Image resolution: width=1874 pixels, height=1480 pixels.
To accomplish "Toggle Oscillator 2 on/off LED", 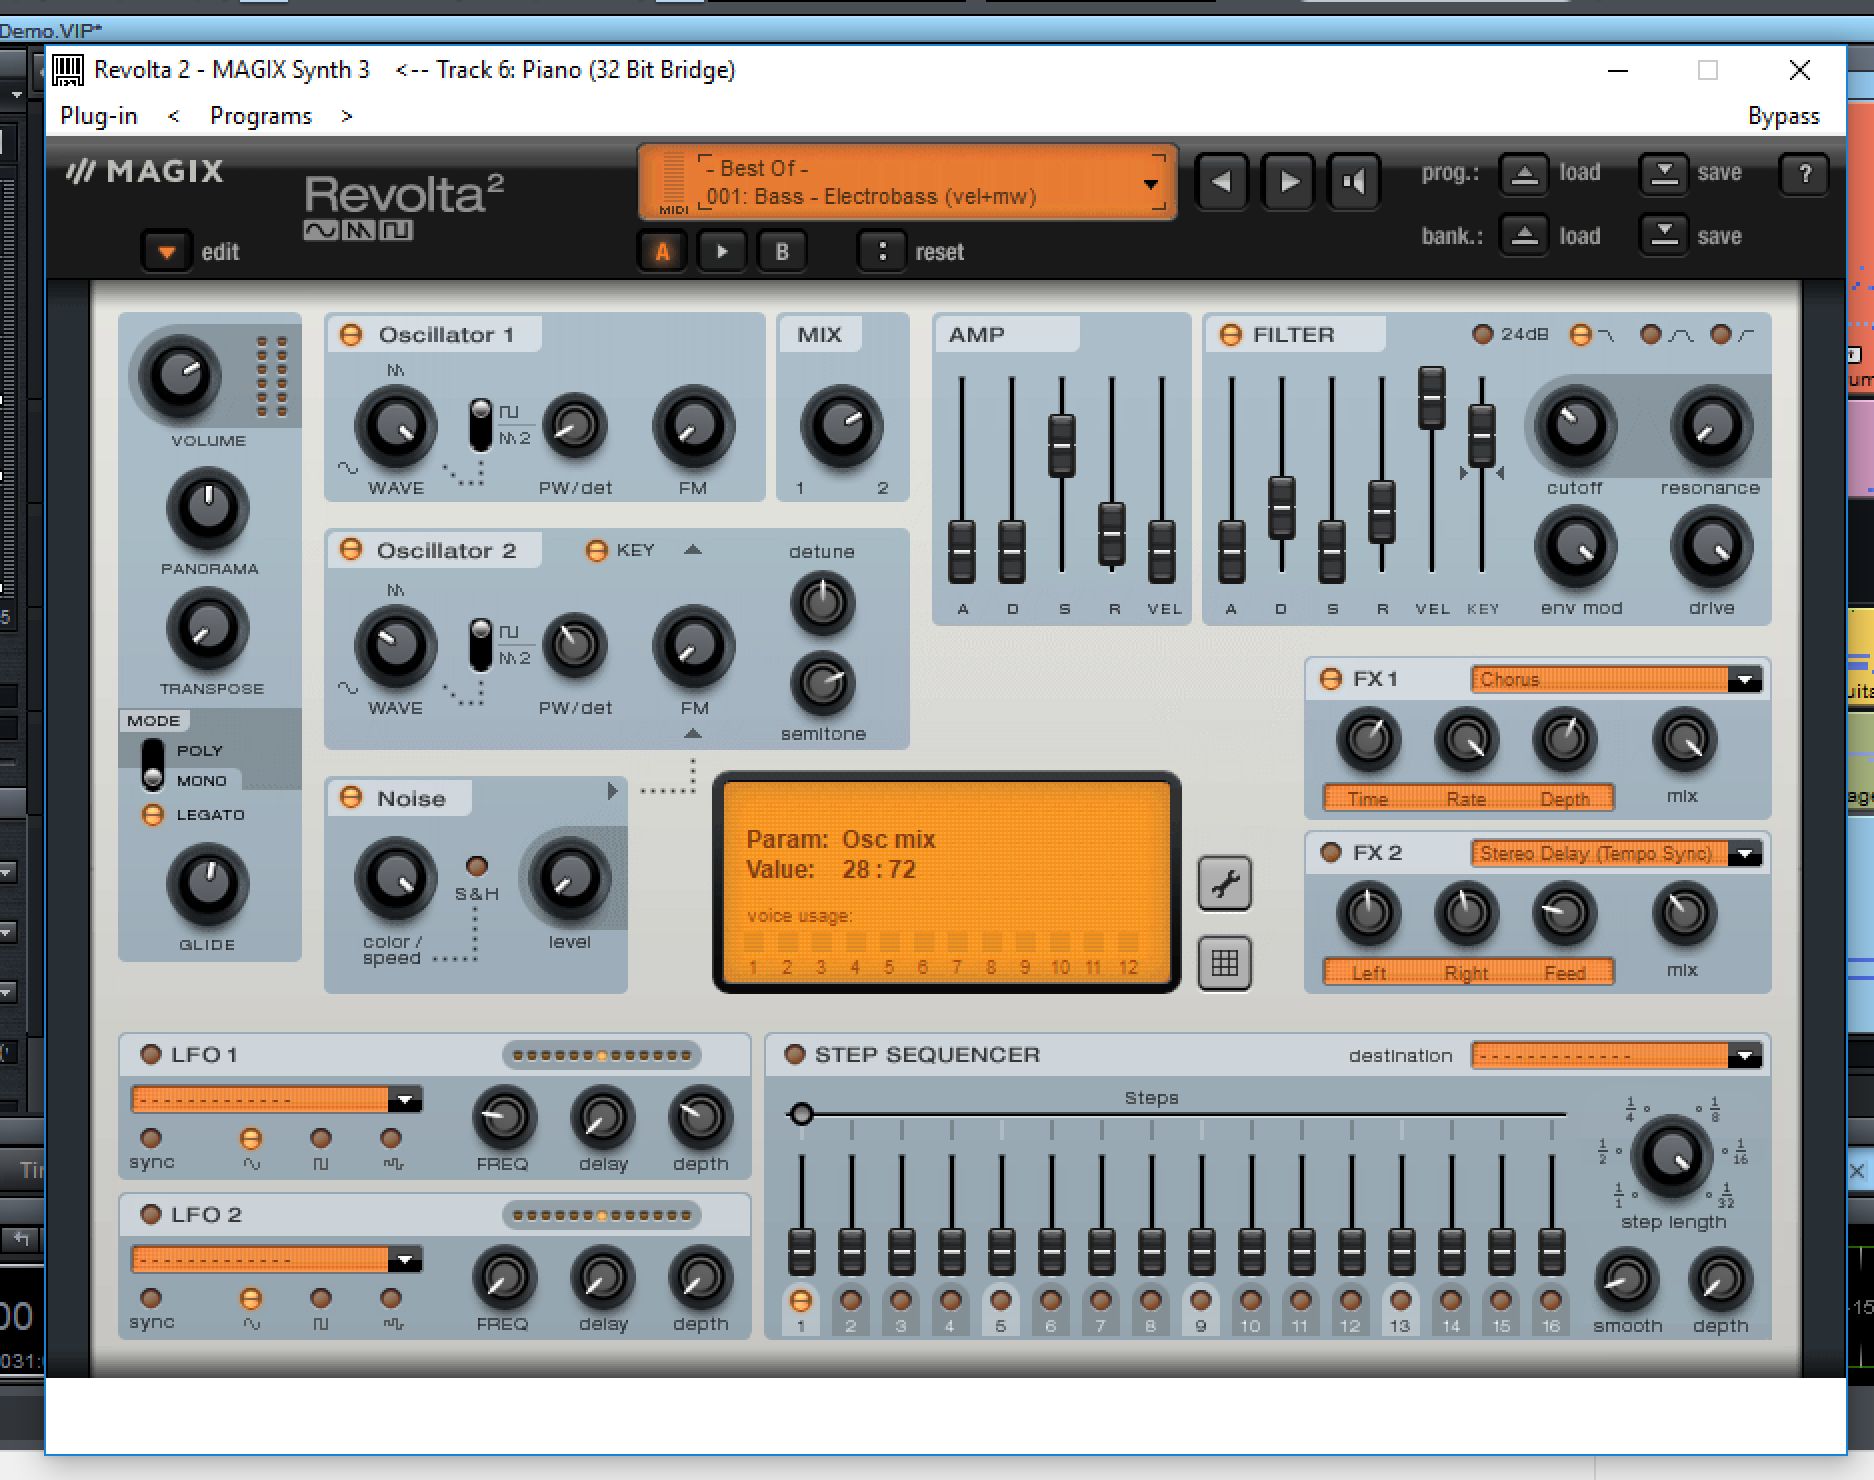I will (x=351, y=550).
